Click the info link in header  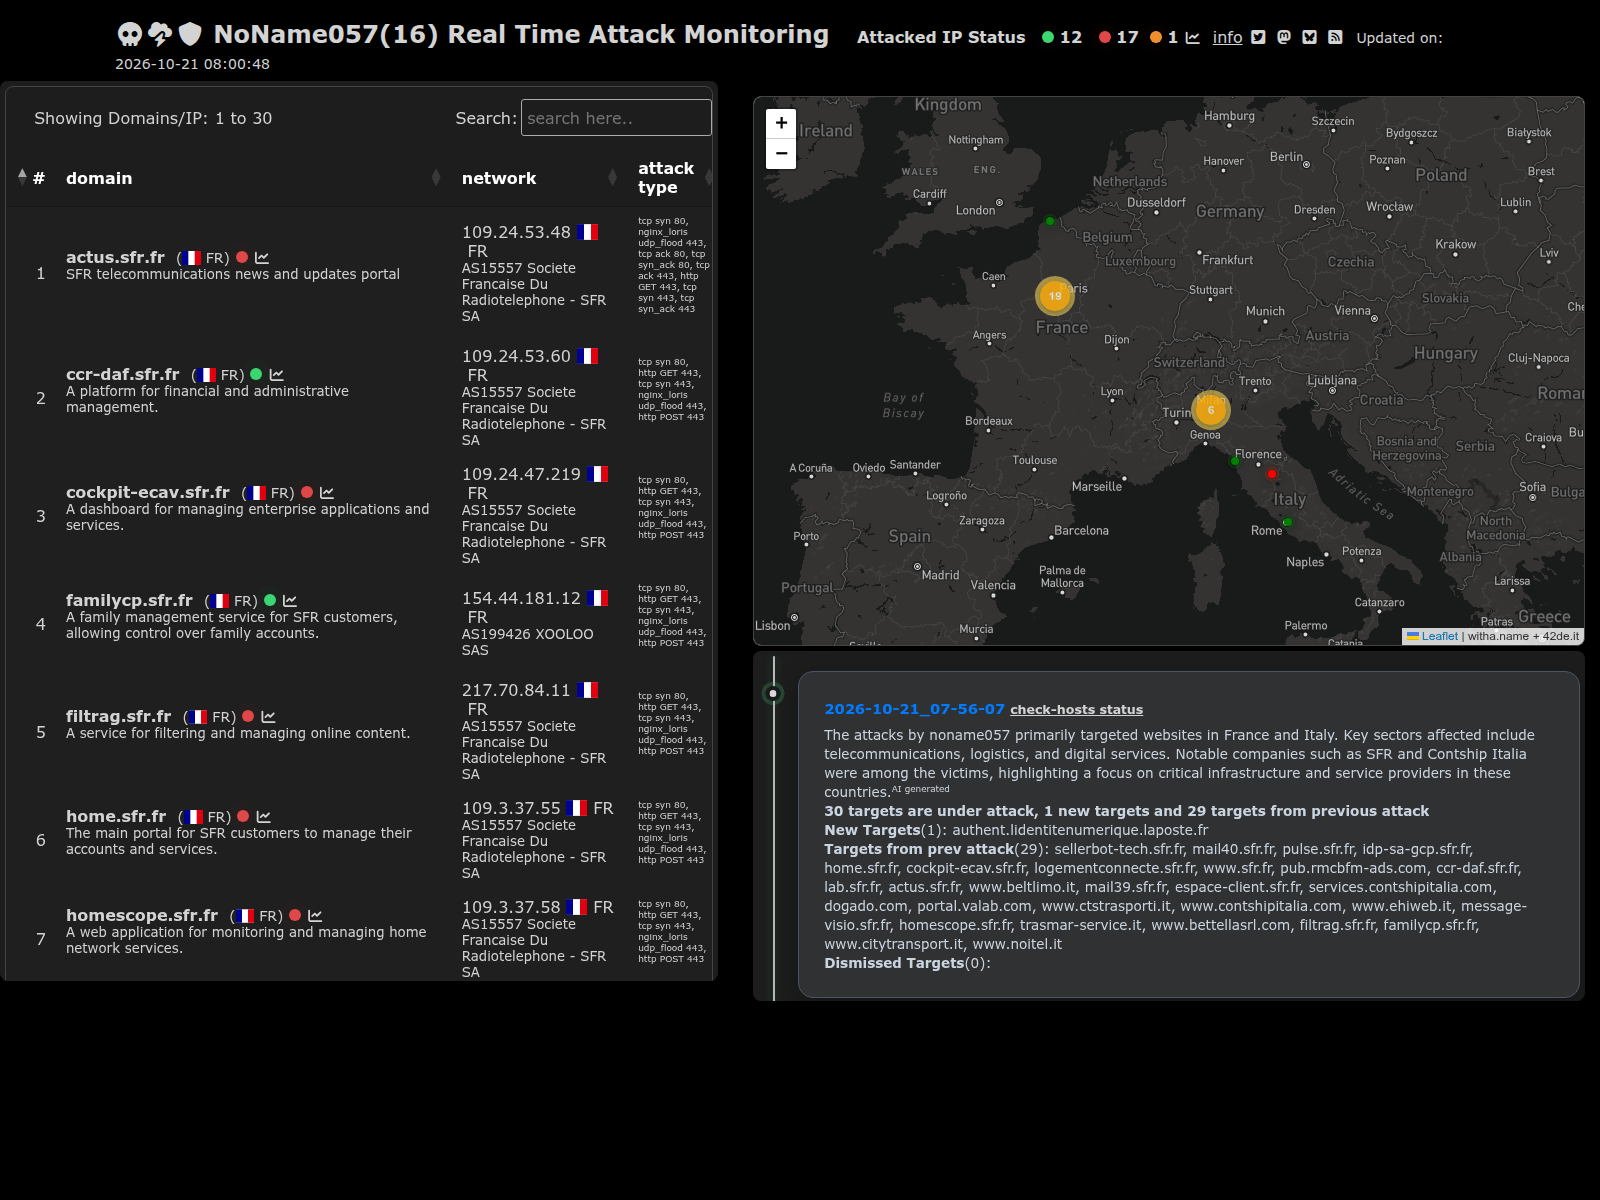pos(1227,37)
